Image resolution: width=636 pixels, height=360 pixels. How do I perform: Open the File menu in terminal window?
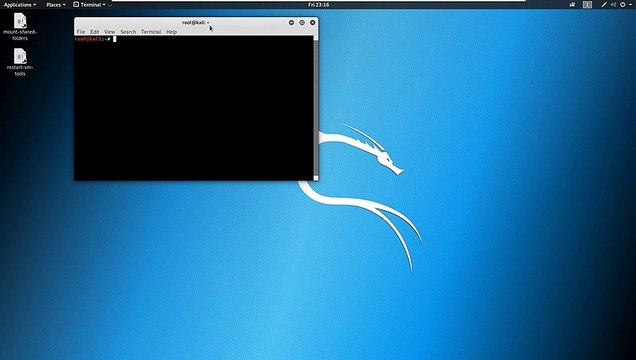(81, 32)
